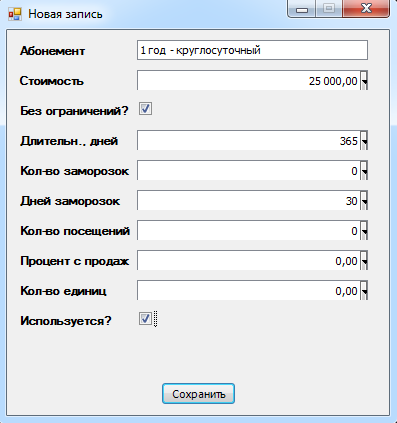Expand the Кол-во единиц dropdown arrow
This screenshot has width=397, height=423.
point(364,291)
